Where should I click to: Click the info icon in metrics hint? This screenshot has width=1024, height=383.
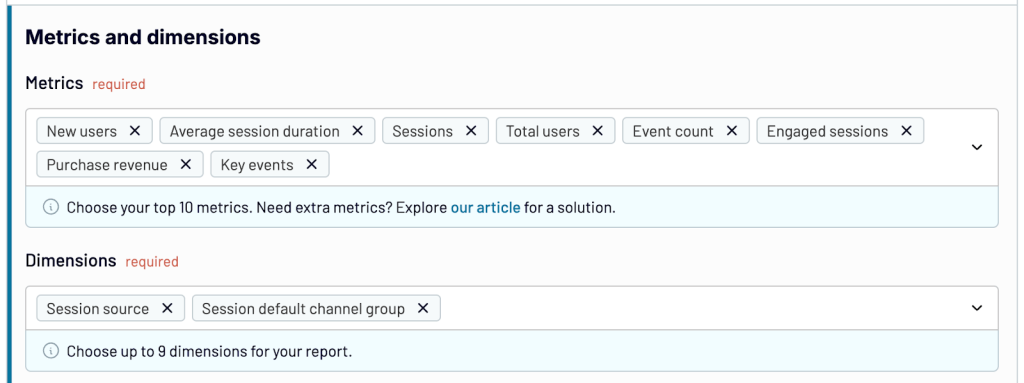tap(50, 207)
